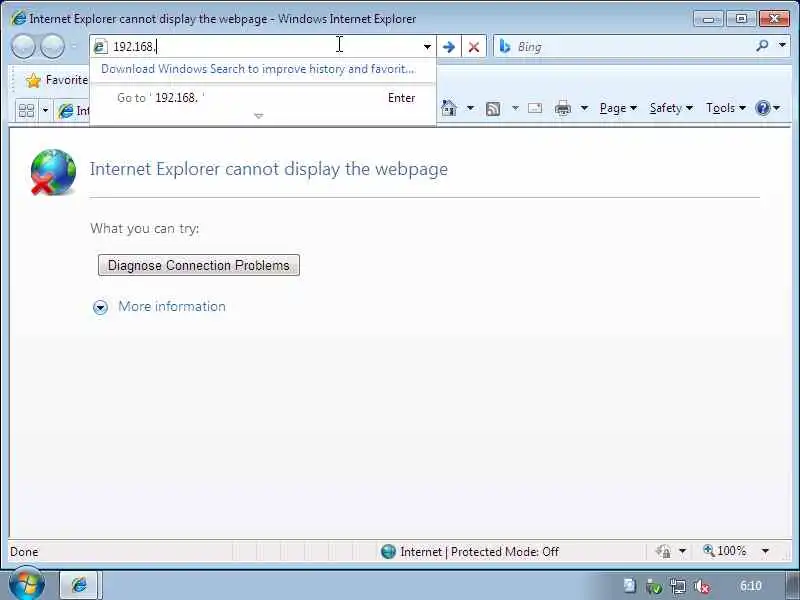Click the privacy/security status bar icon

[663, 551]
